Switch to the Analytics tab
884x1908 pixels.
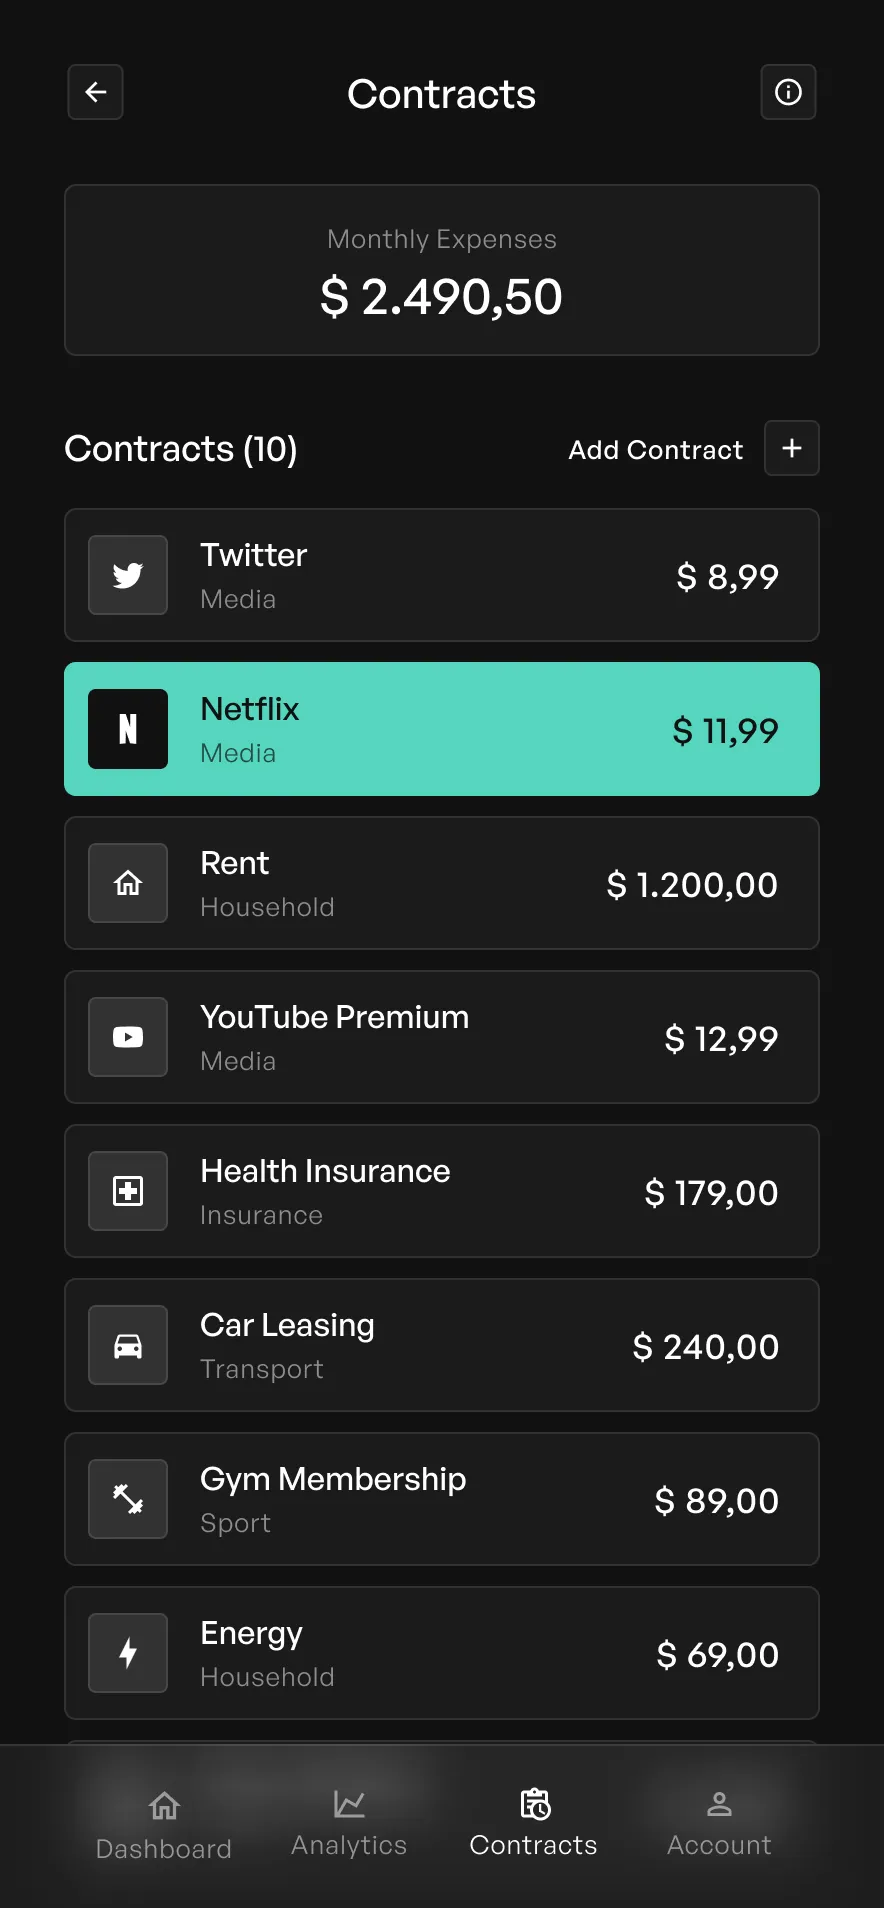(348, 1822)
